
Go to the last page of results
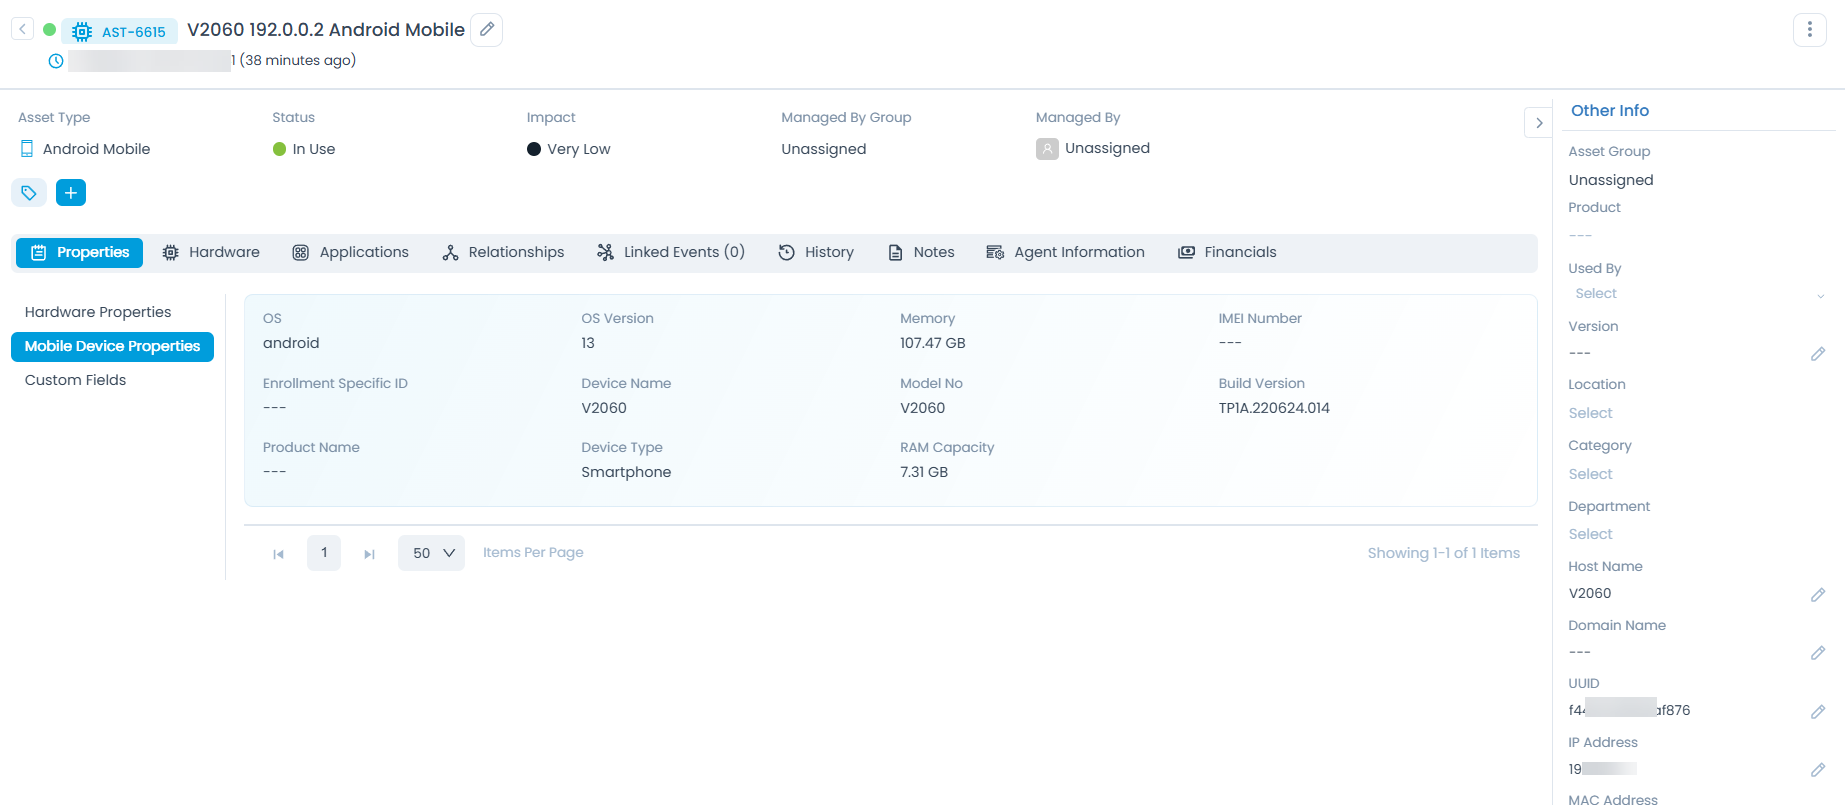(x=369, y=554)
